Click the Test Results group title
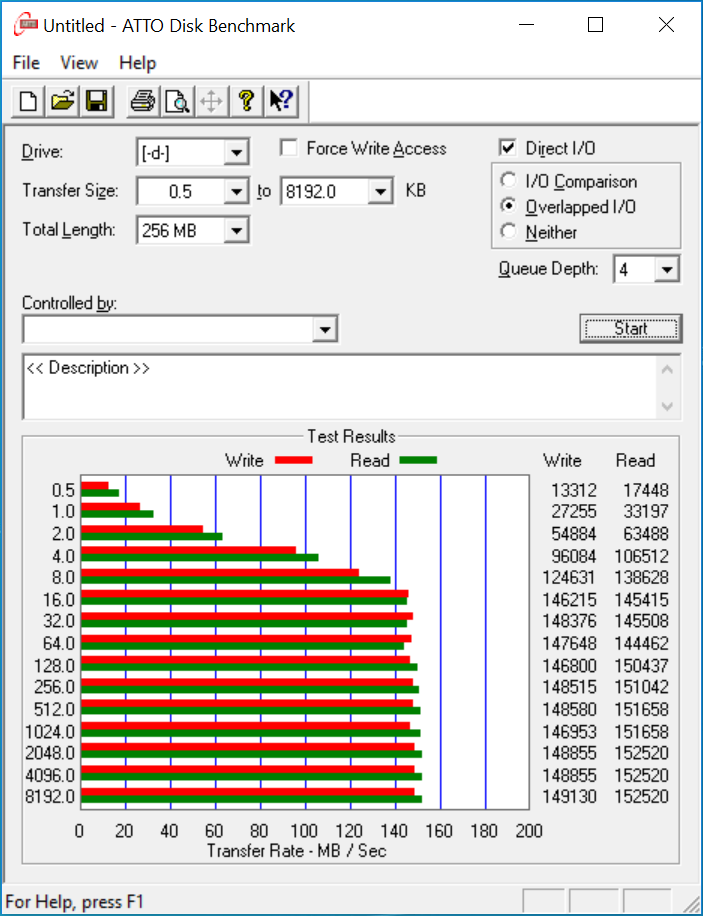The height and width of the screenshot is (916, 703). [351, 436]
